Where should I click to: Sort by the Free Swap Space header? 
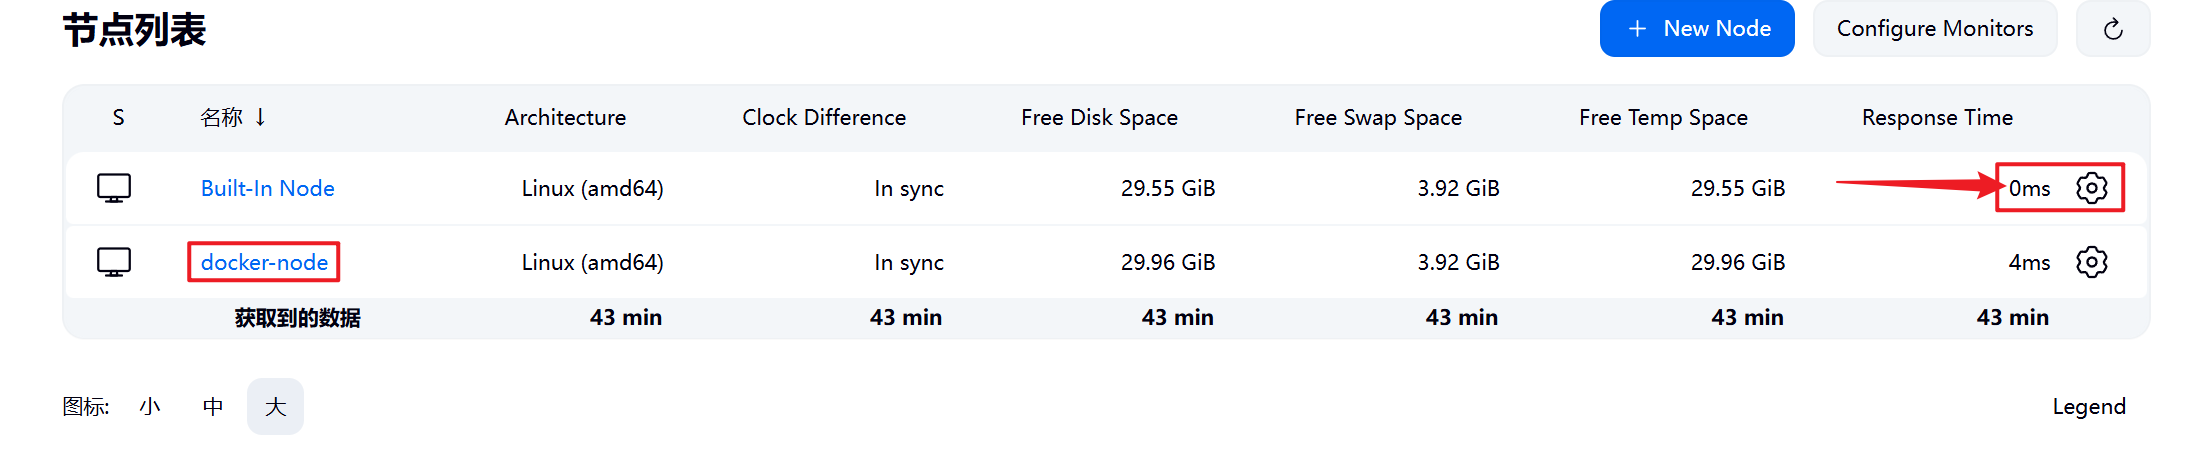[x=1378, y=118]
